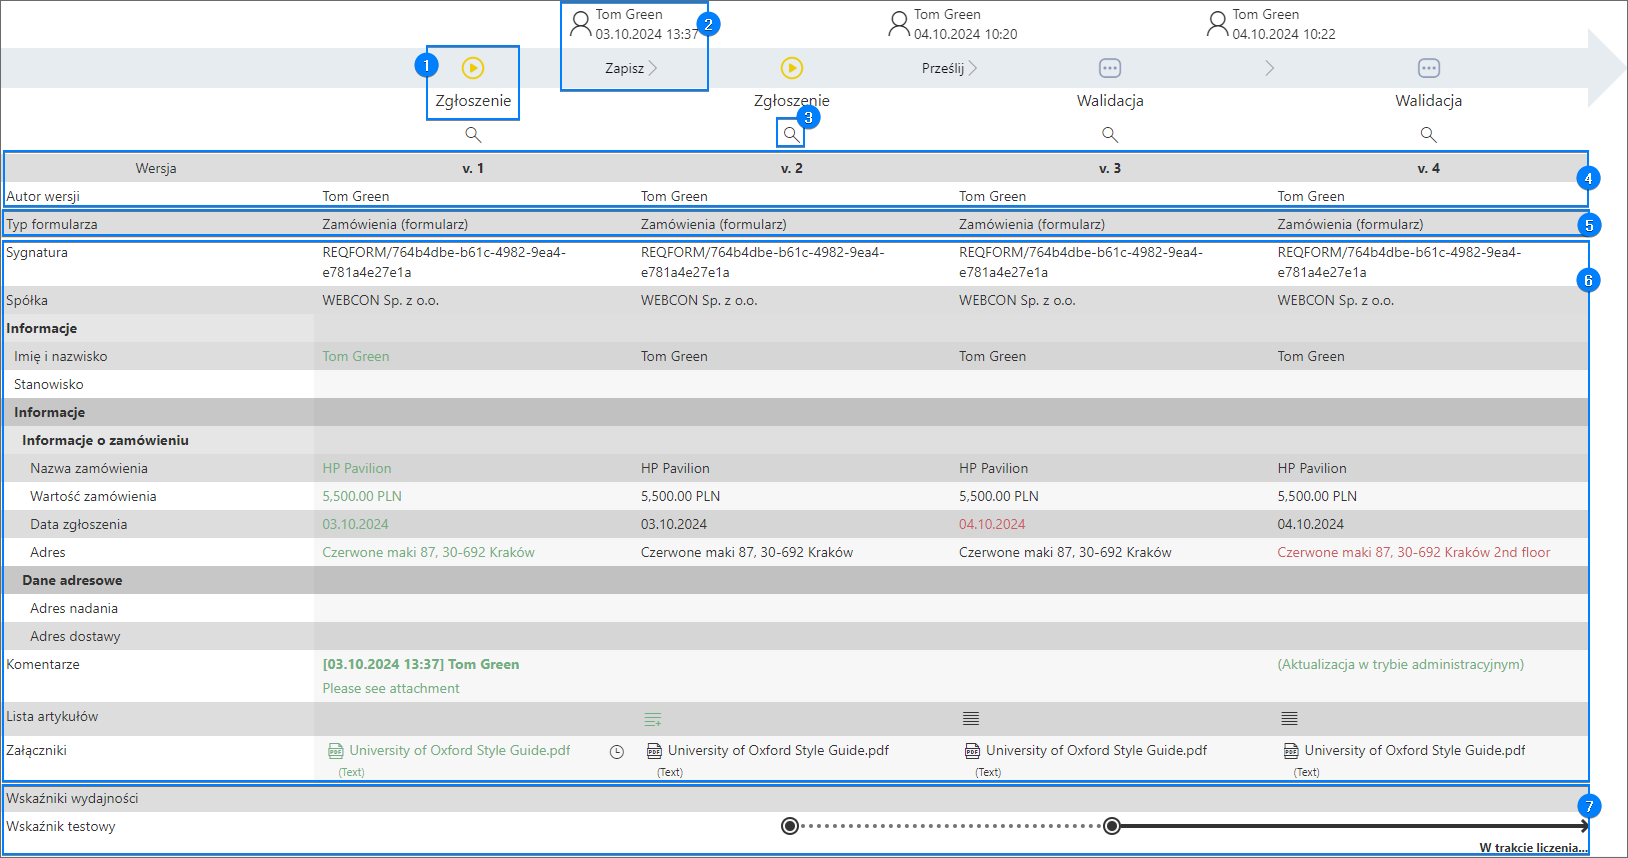Click the PDF file icon in v. 3 attachments
The height and width of the screenshot is (858, 1628).
coord(972,751)
